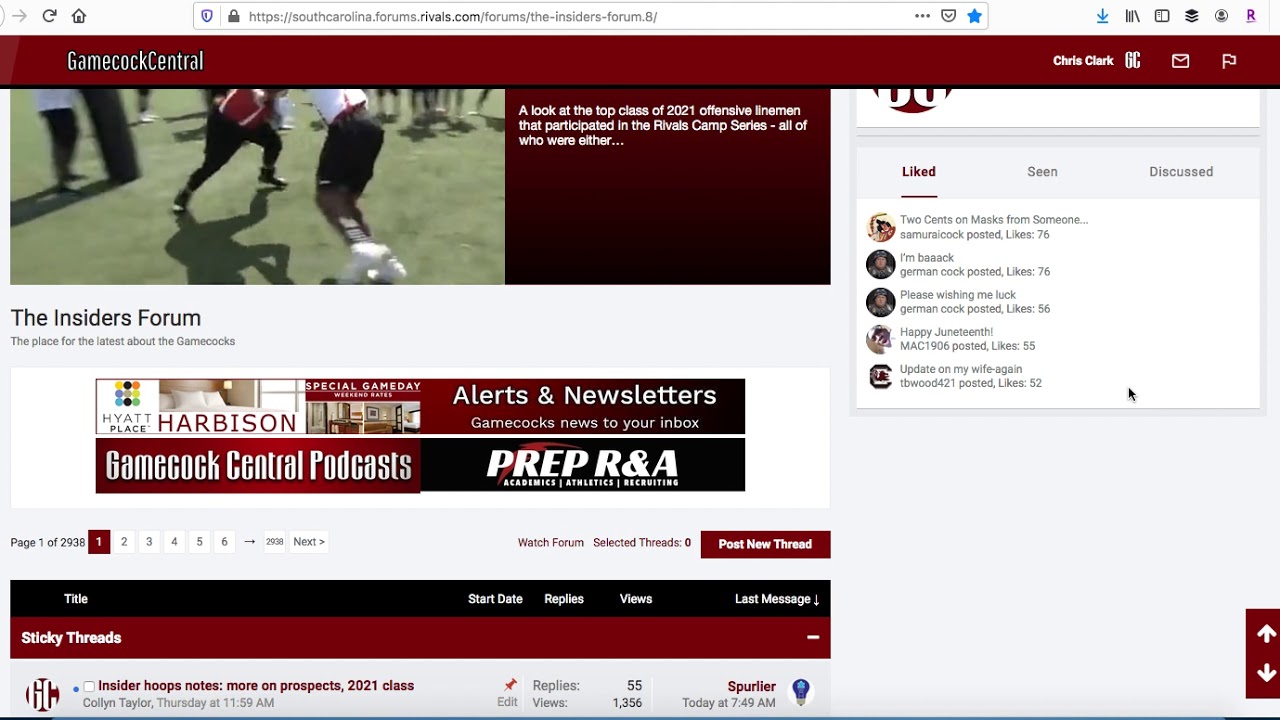The height and width of the screenshot is (720, 1280).
Task: Click Post New Thread button
Action: point(765,544)
